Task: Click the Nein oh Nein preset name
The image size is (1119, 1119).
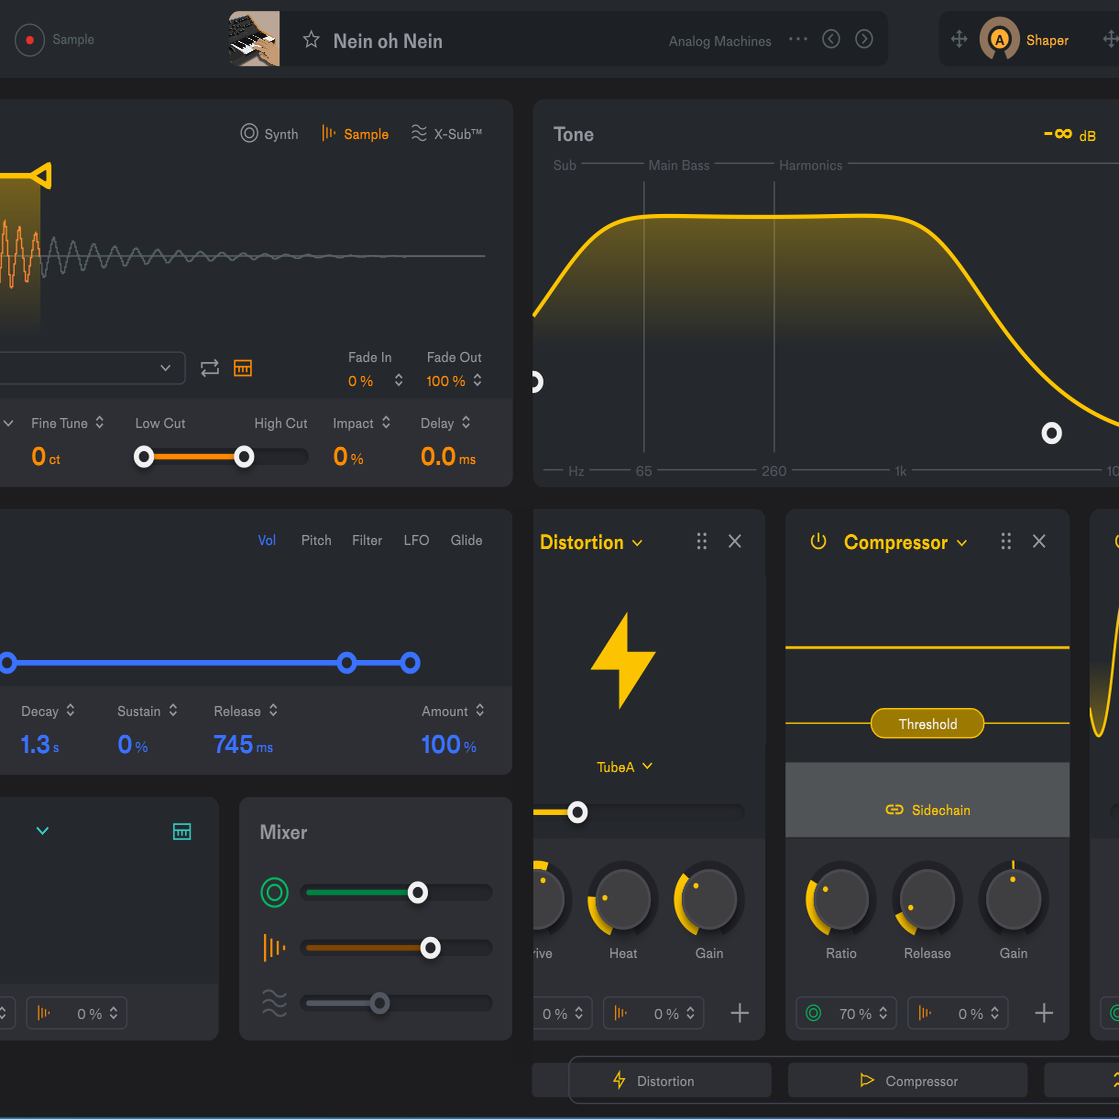Action: pyautogui.click(x=387, y=41)
